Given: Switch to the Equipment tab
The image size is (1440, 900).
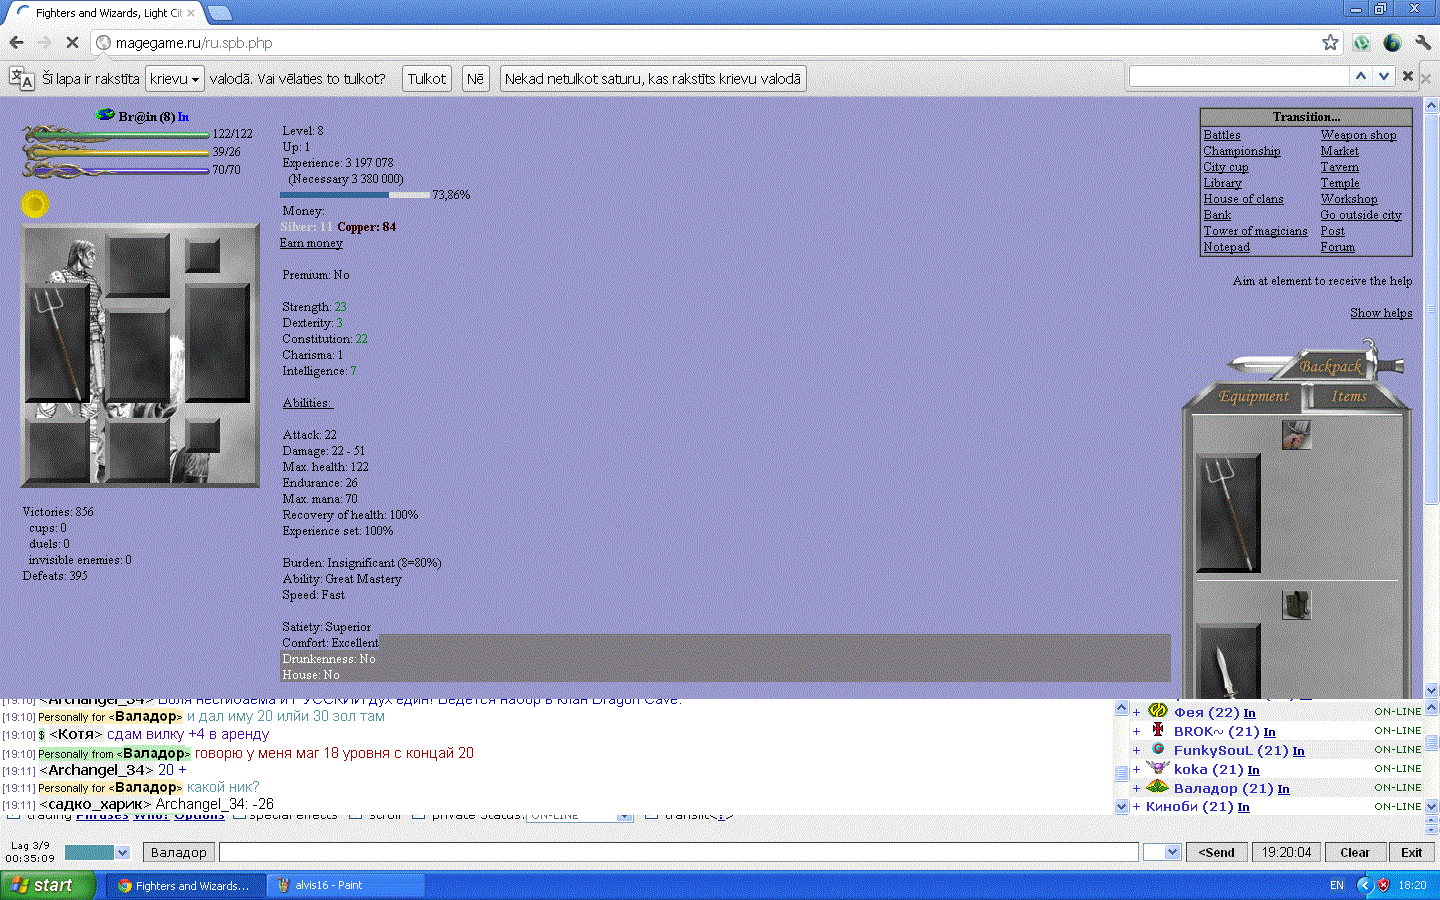Looking at the screenshot, I should (1253, 396).
